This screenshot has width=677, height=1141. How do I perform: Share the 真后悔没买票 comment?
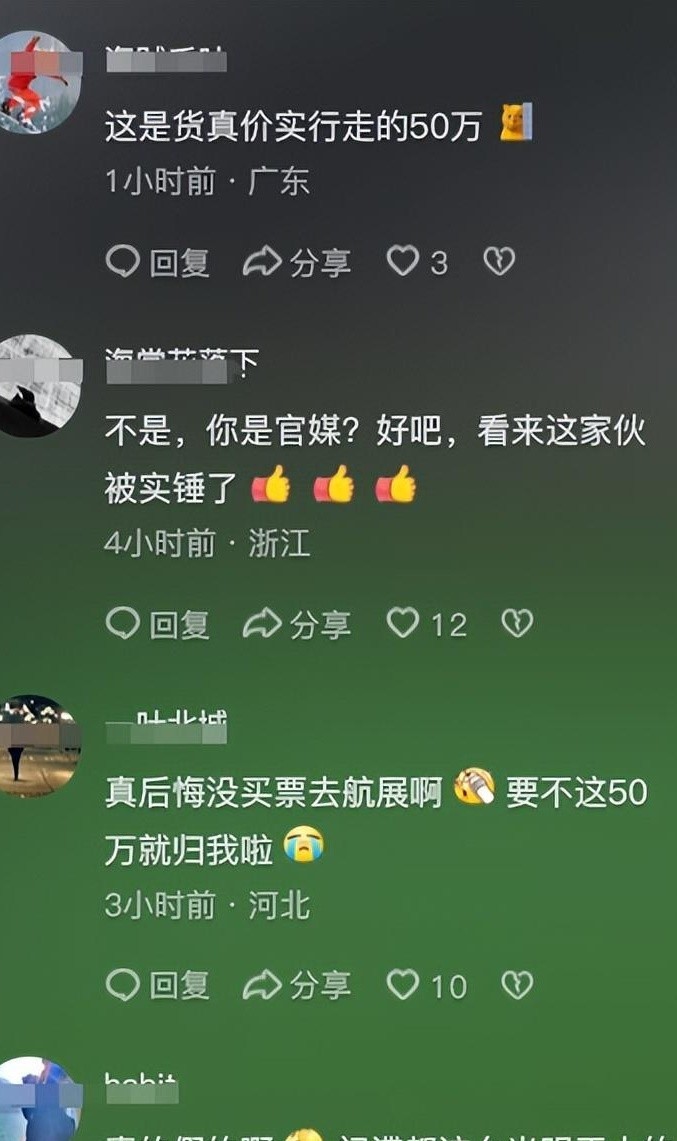pos(297,986)
